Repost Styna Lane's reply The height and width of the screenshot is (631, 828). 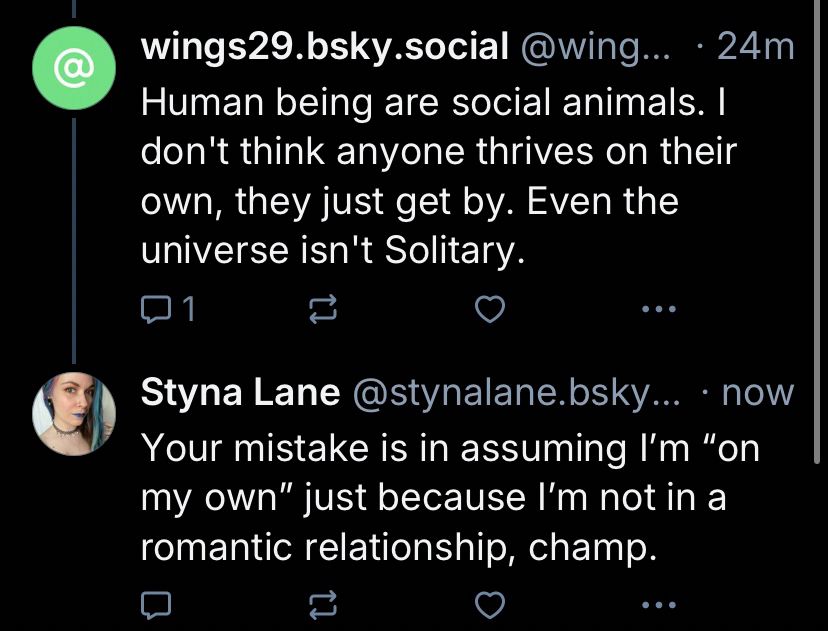click(322, 603)
